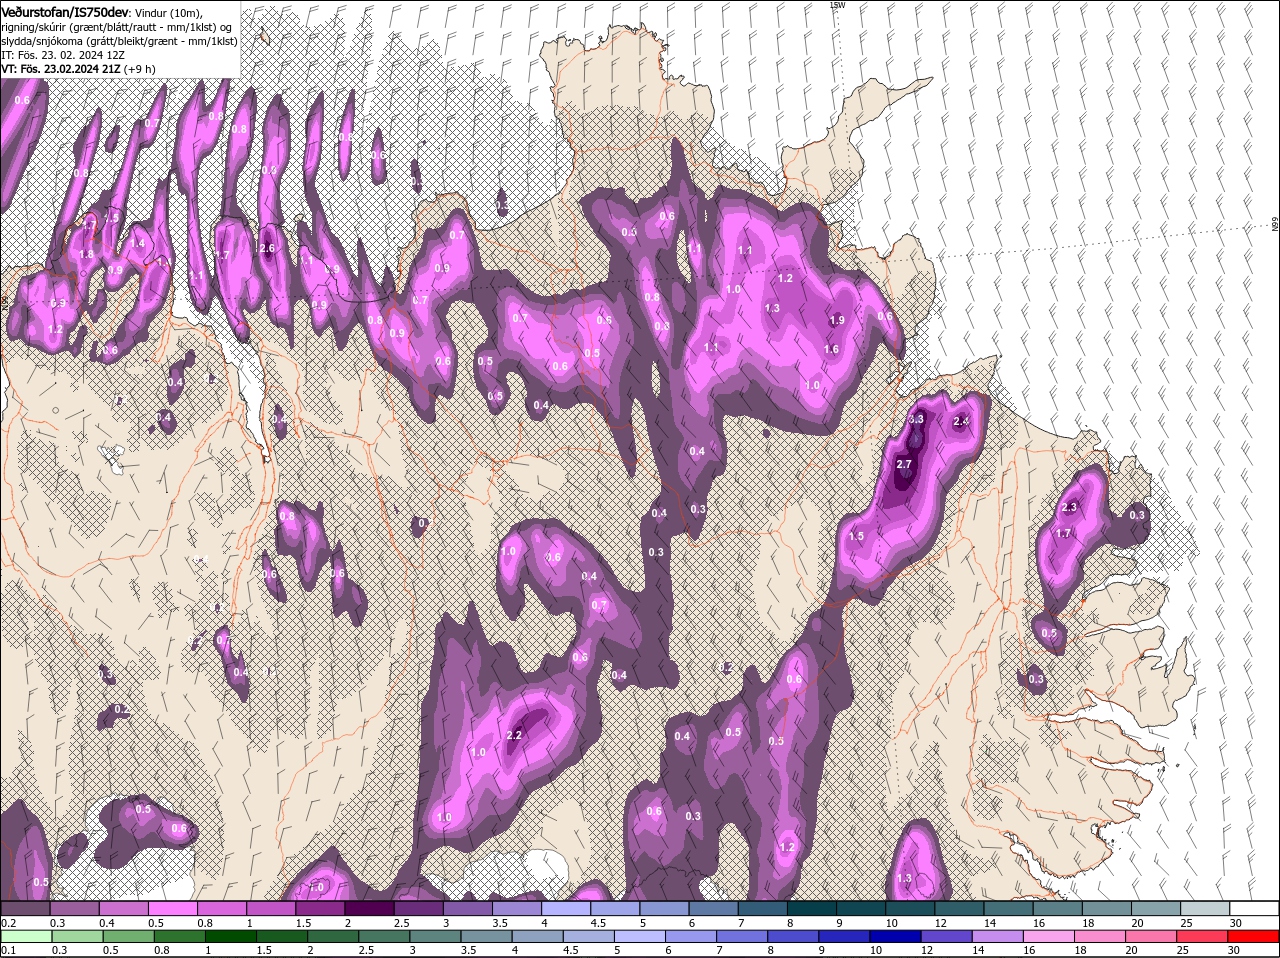Click the 2.7 snowfall value on the map
Screen dimensions: 1280x958
click(x=904, y=465)
